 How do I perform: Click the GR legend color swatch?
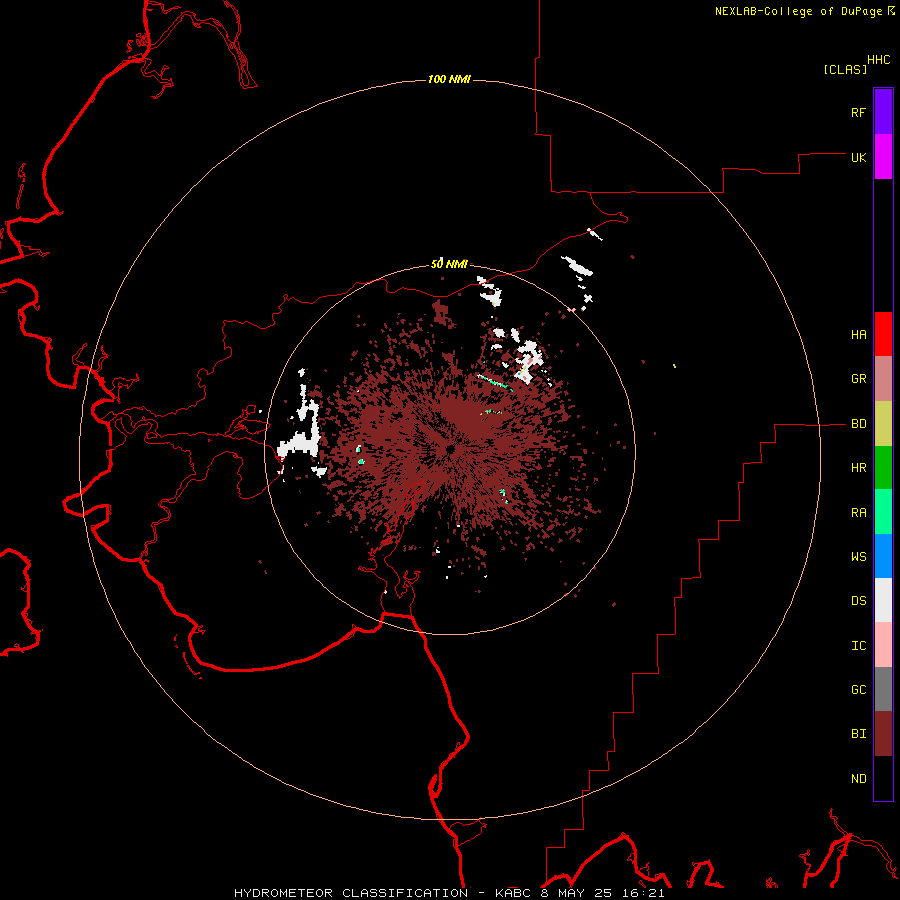tap(883, 379)
